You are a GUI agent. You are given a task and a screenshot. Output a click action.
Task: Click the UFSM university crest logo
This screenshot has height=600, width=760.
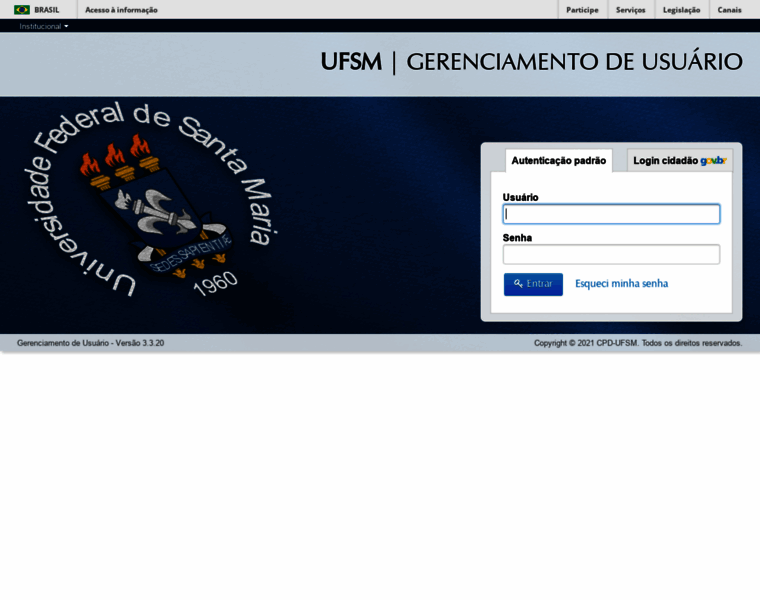(x=150, y=199)
